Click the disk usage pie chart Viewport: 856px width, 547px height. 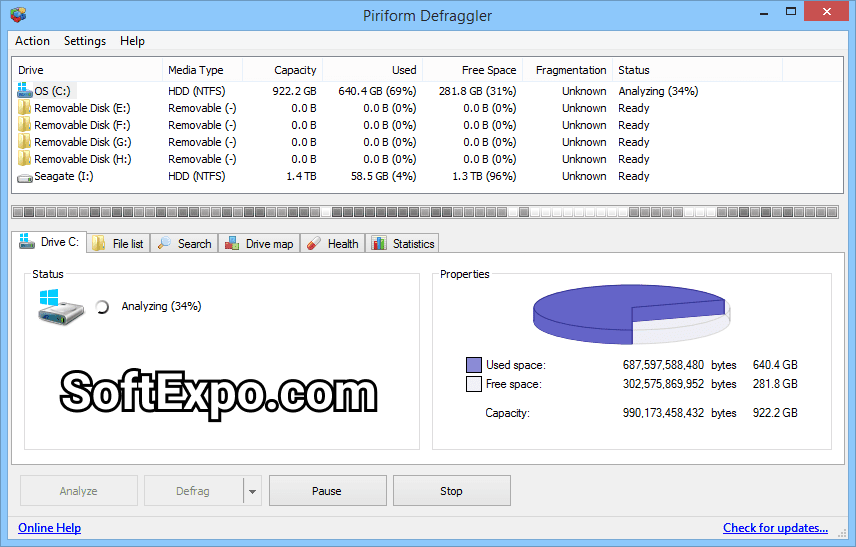(x=632, y=314)
